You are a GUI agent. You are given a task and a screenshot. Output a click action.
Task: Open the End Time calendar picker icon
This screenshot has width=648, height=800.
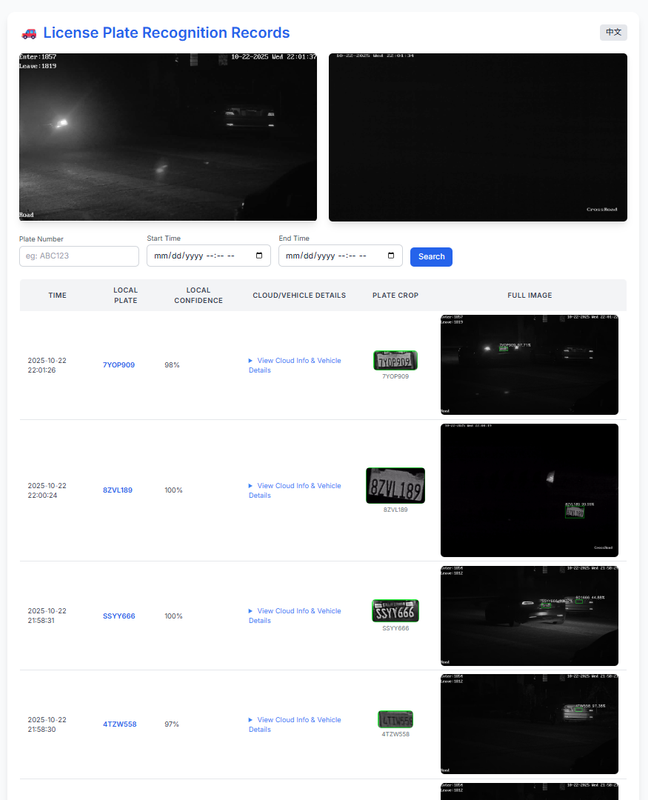pos(391,256)
